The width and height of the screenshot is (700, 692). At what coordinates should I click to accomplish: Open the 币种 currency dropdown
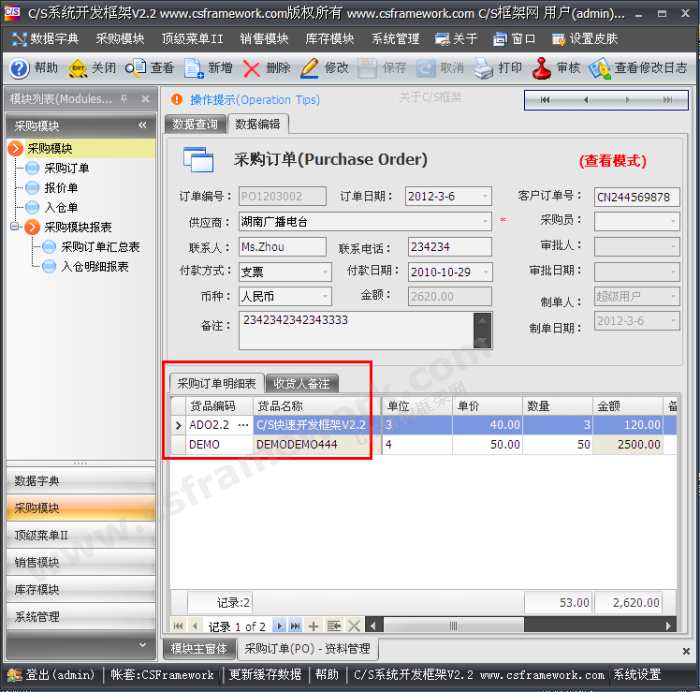pos(324,297)
